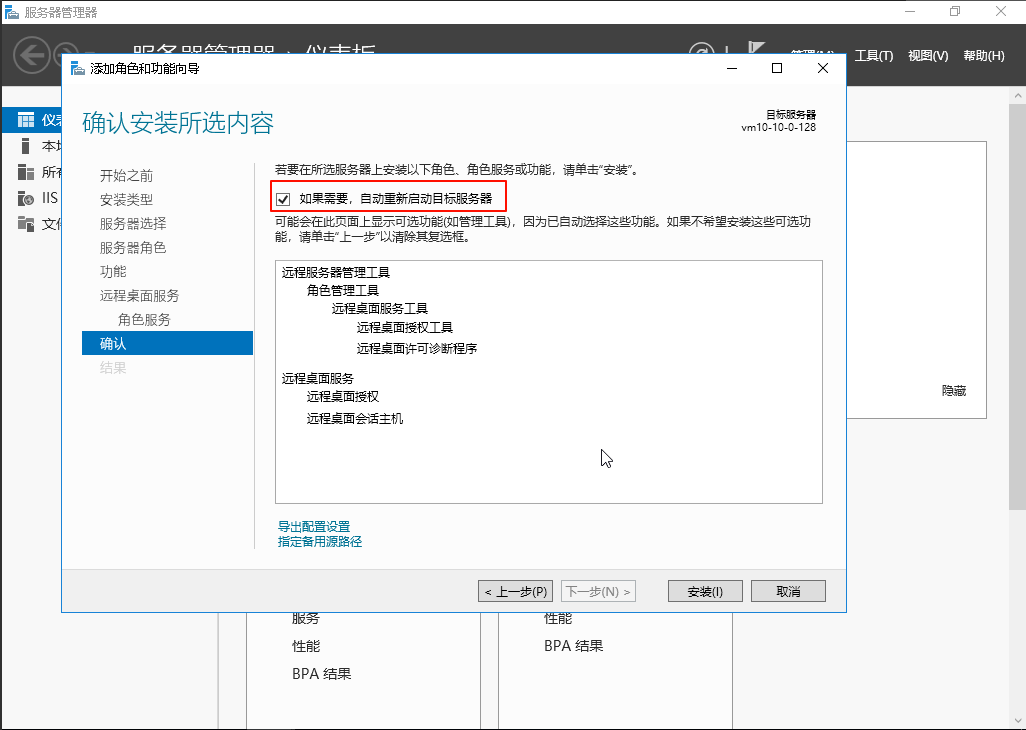The width and height of the screenshot is (1026, 730).
Task: Go back with the 上一步(P) button
Action: click(x=515, y=591)
